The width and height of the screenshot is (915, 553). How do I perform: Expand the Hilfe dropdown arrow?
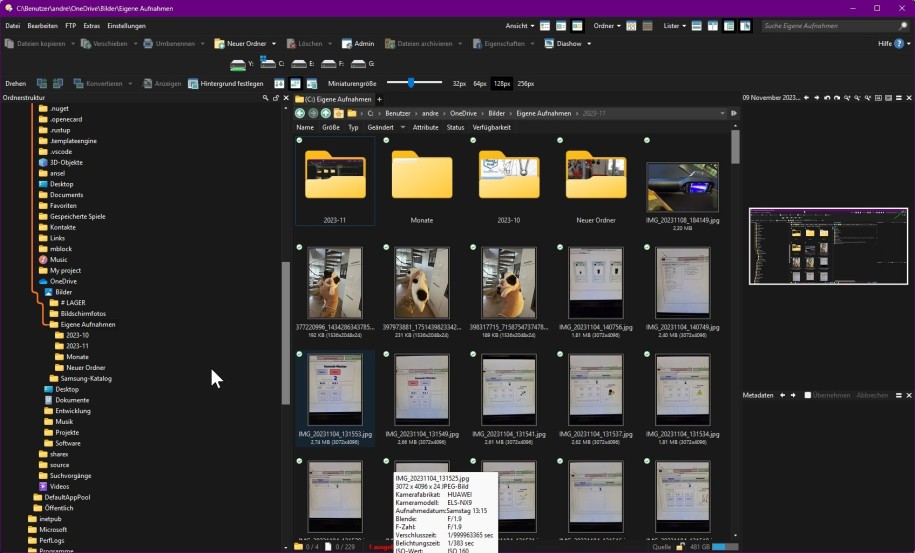(909, 44)
